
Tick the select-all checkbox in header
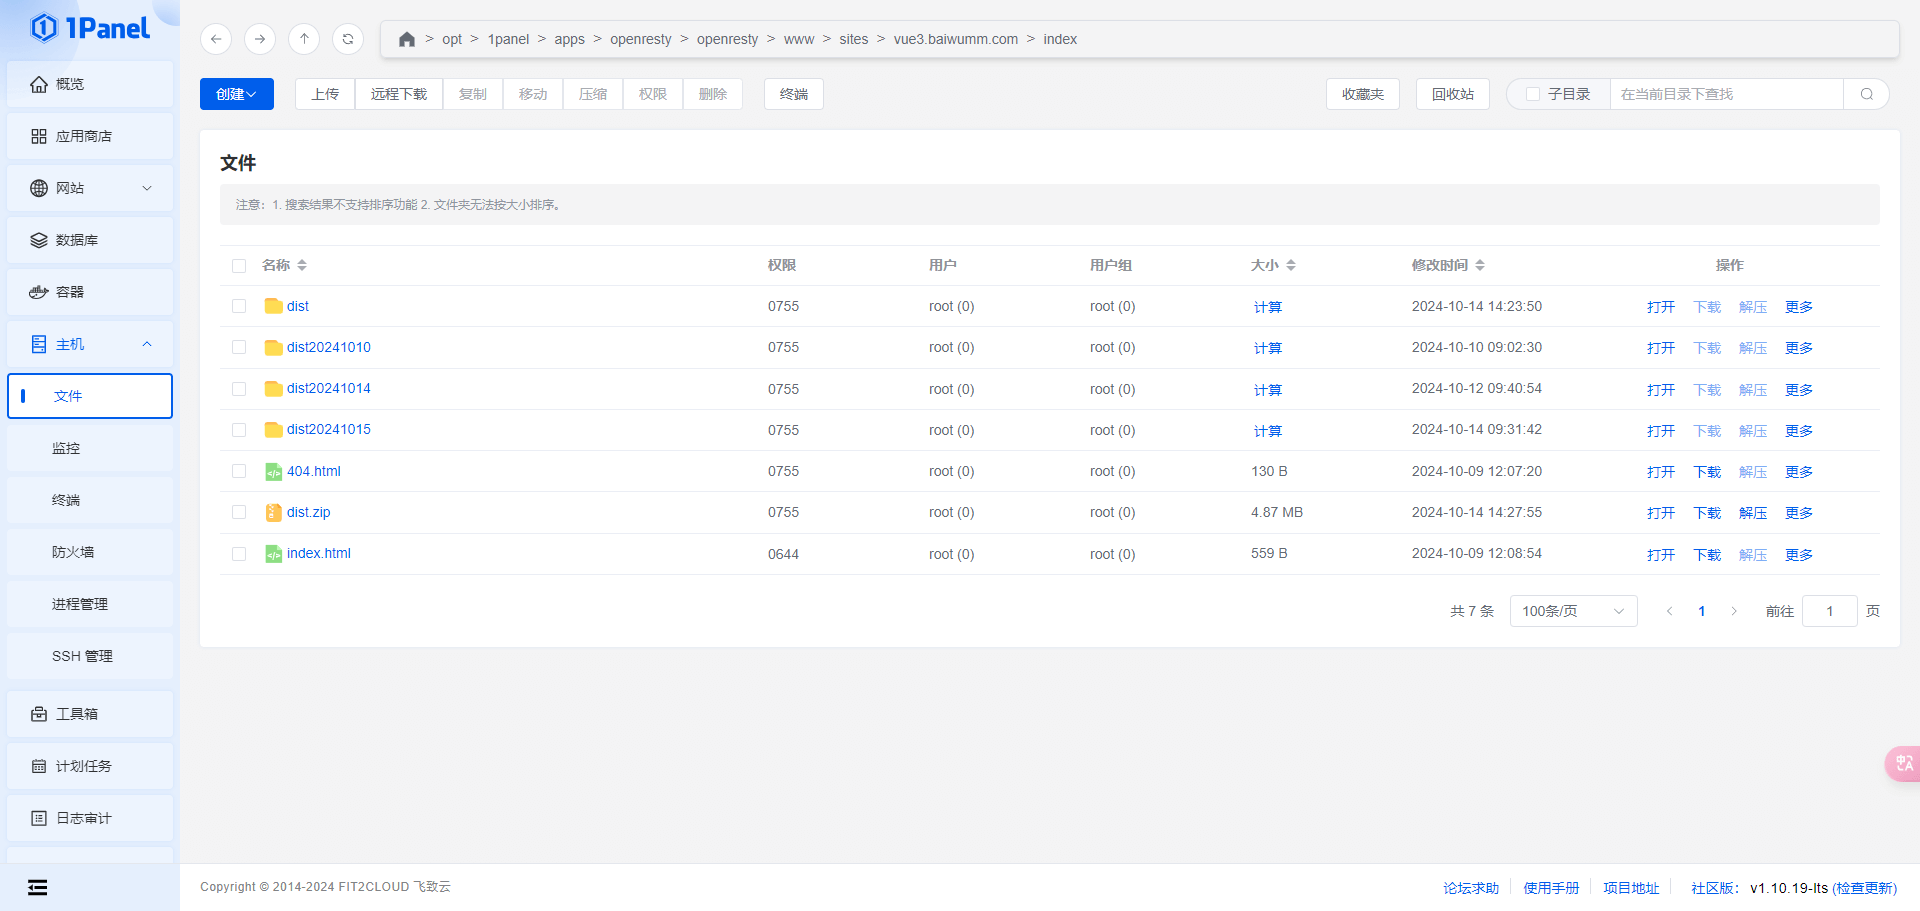coord(239,266)
